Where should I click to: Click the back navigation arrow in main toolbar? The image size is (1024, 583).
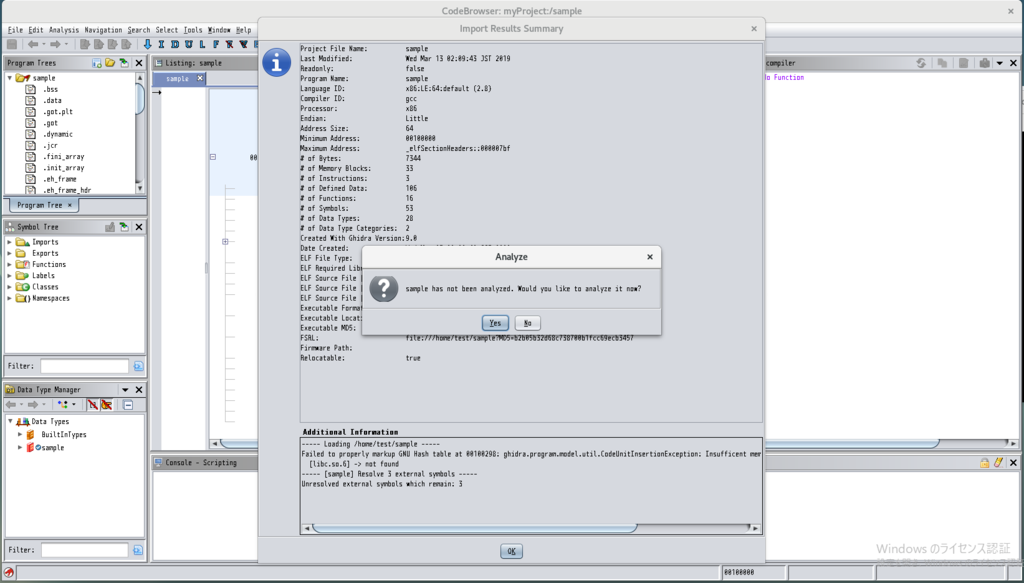pos(33,44)
